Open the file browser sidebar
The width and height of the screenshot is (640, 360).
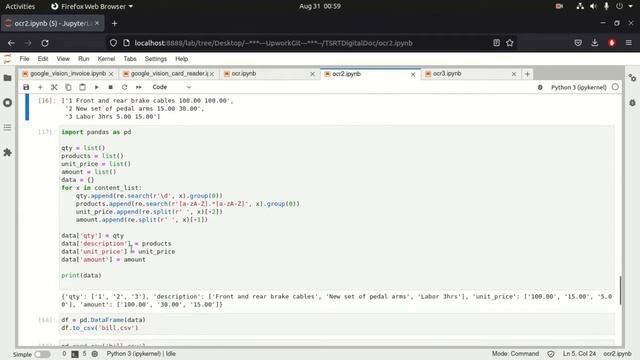click(x=7, y=78)
